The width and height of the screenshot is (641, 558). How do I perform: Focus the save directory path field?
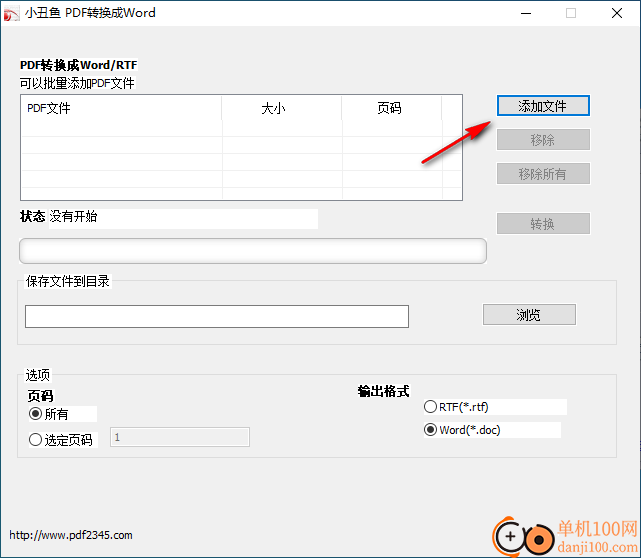pyautogui.click(x=217, y=316)
